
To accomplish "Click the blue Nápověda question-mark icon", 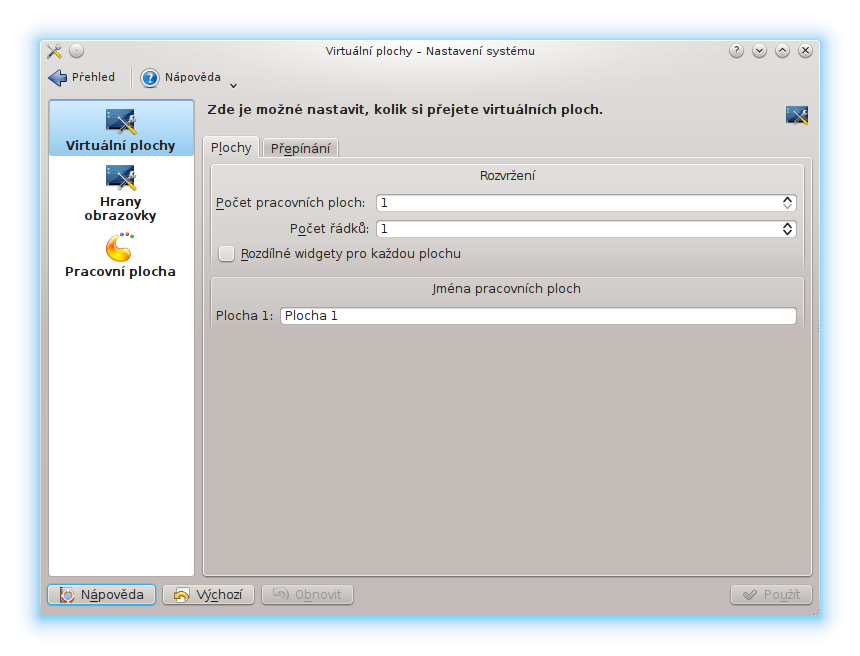I will [x=149, y=78].
